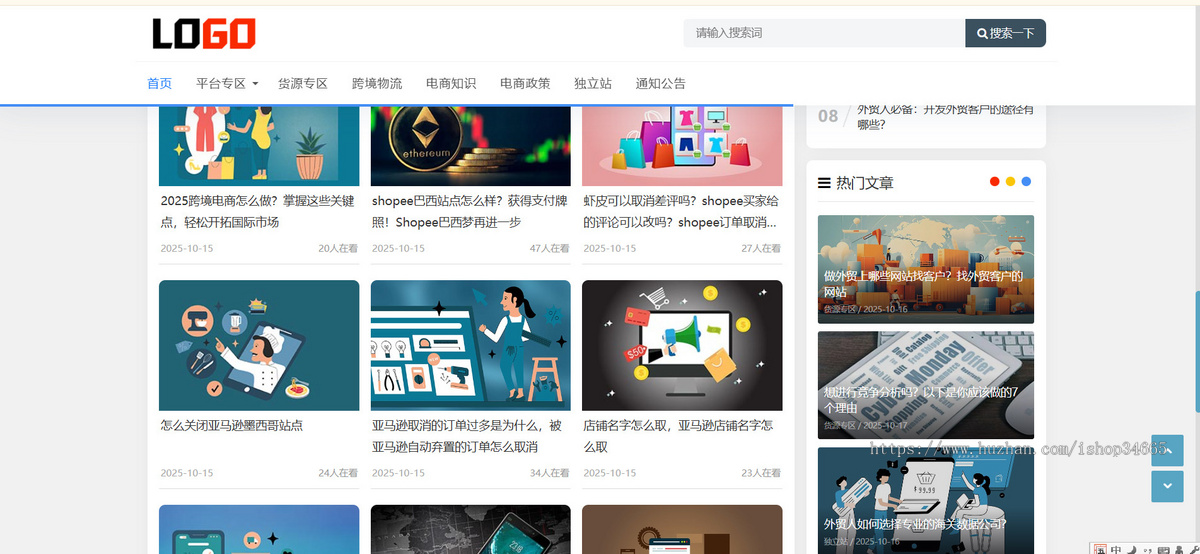
Task: Click ethereum coin thumbnail image
Action: [471, 146]
